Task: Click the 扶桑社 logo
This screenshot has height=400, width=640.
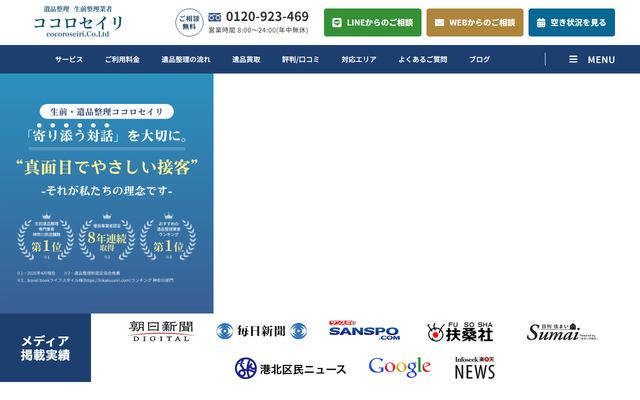Action: coord(460,331)
